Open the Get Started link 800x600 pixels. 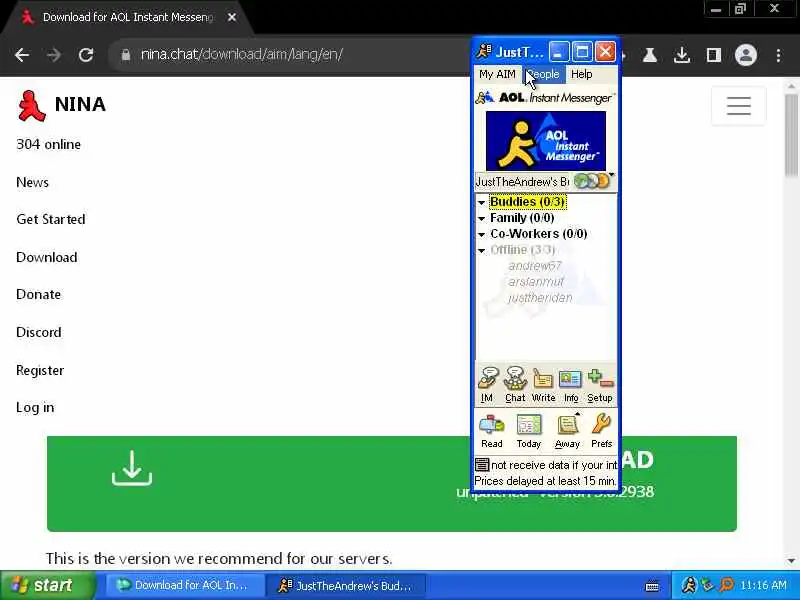[x=51, y=219]
